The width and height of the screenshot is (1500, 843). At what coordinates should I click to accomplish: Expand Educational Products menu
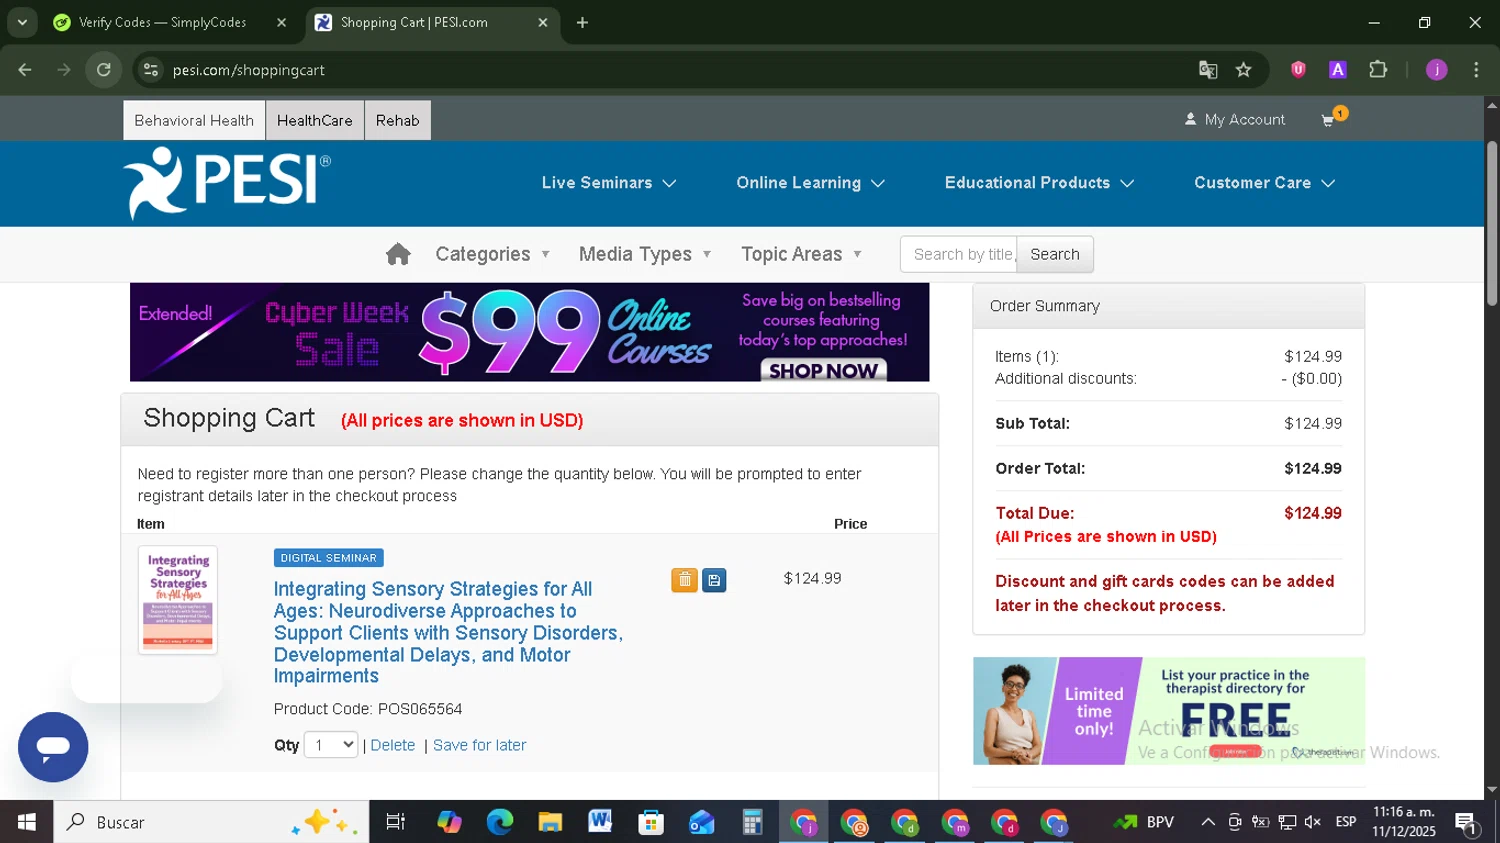click(x=1039, y=183)
